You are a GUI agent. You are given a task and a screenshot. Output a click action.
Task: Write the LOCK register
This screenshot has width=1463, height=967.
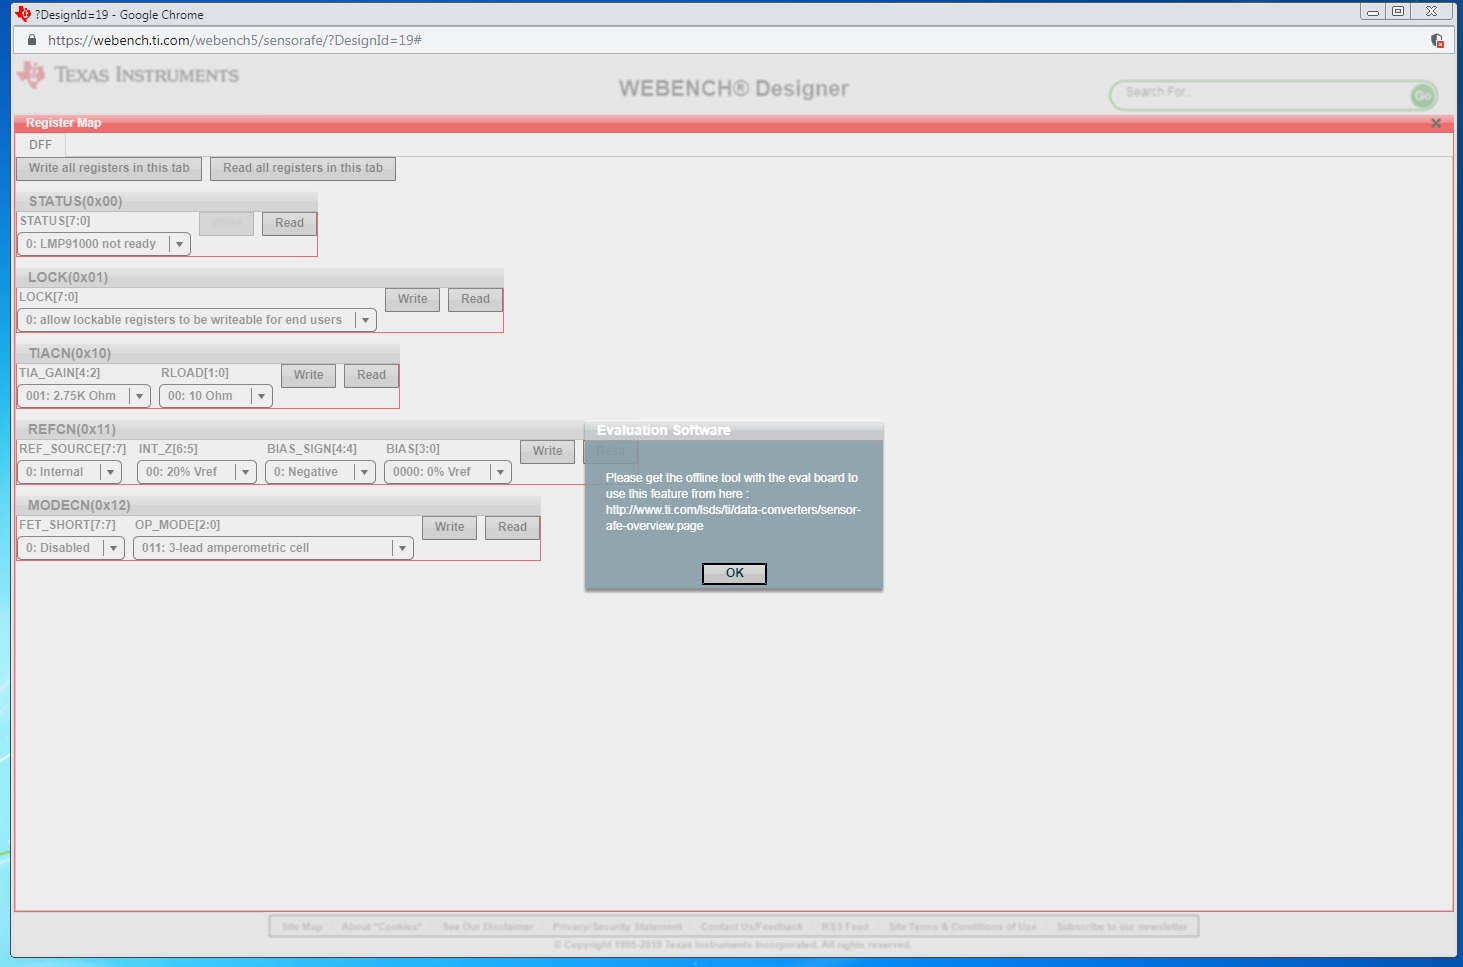pos(411,299)
